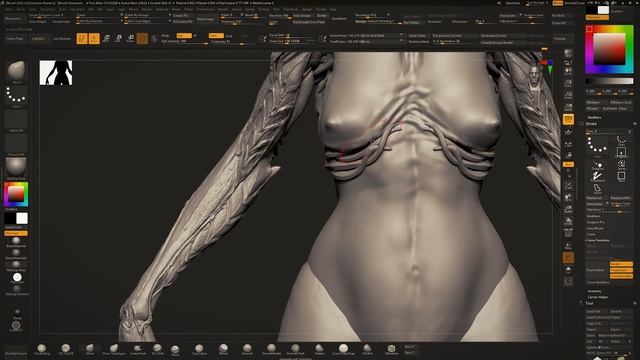The height and width of the screenshot is (360, 640).
Task: Pick the CurveTubeSnap brush
Action: point(344,349)
